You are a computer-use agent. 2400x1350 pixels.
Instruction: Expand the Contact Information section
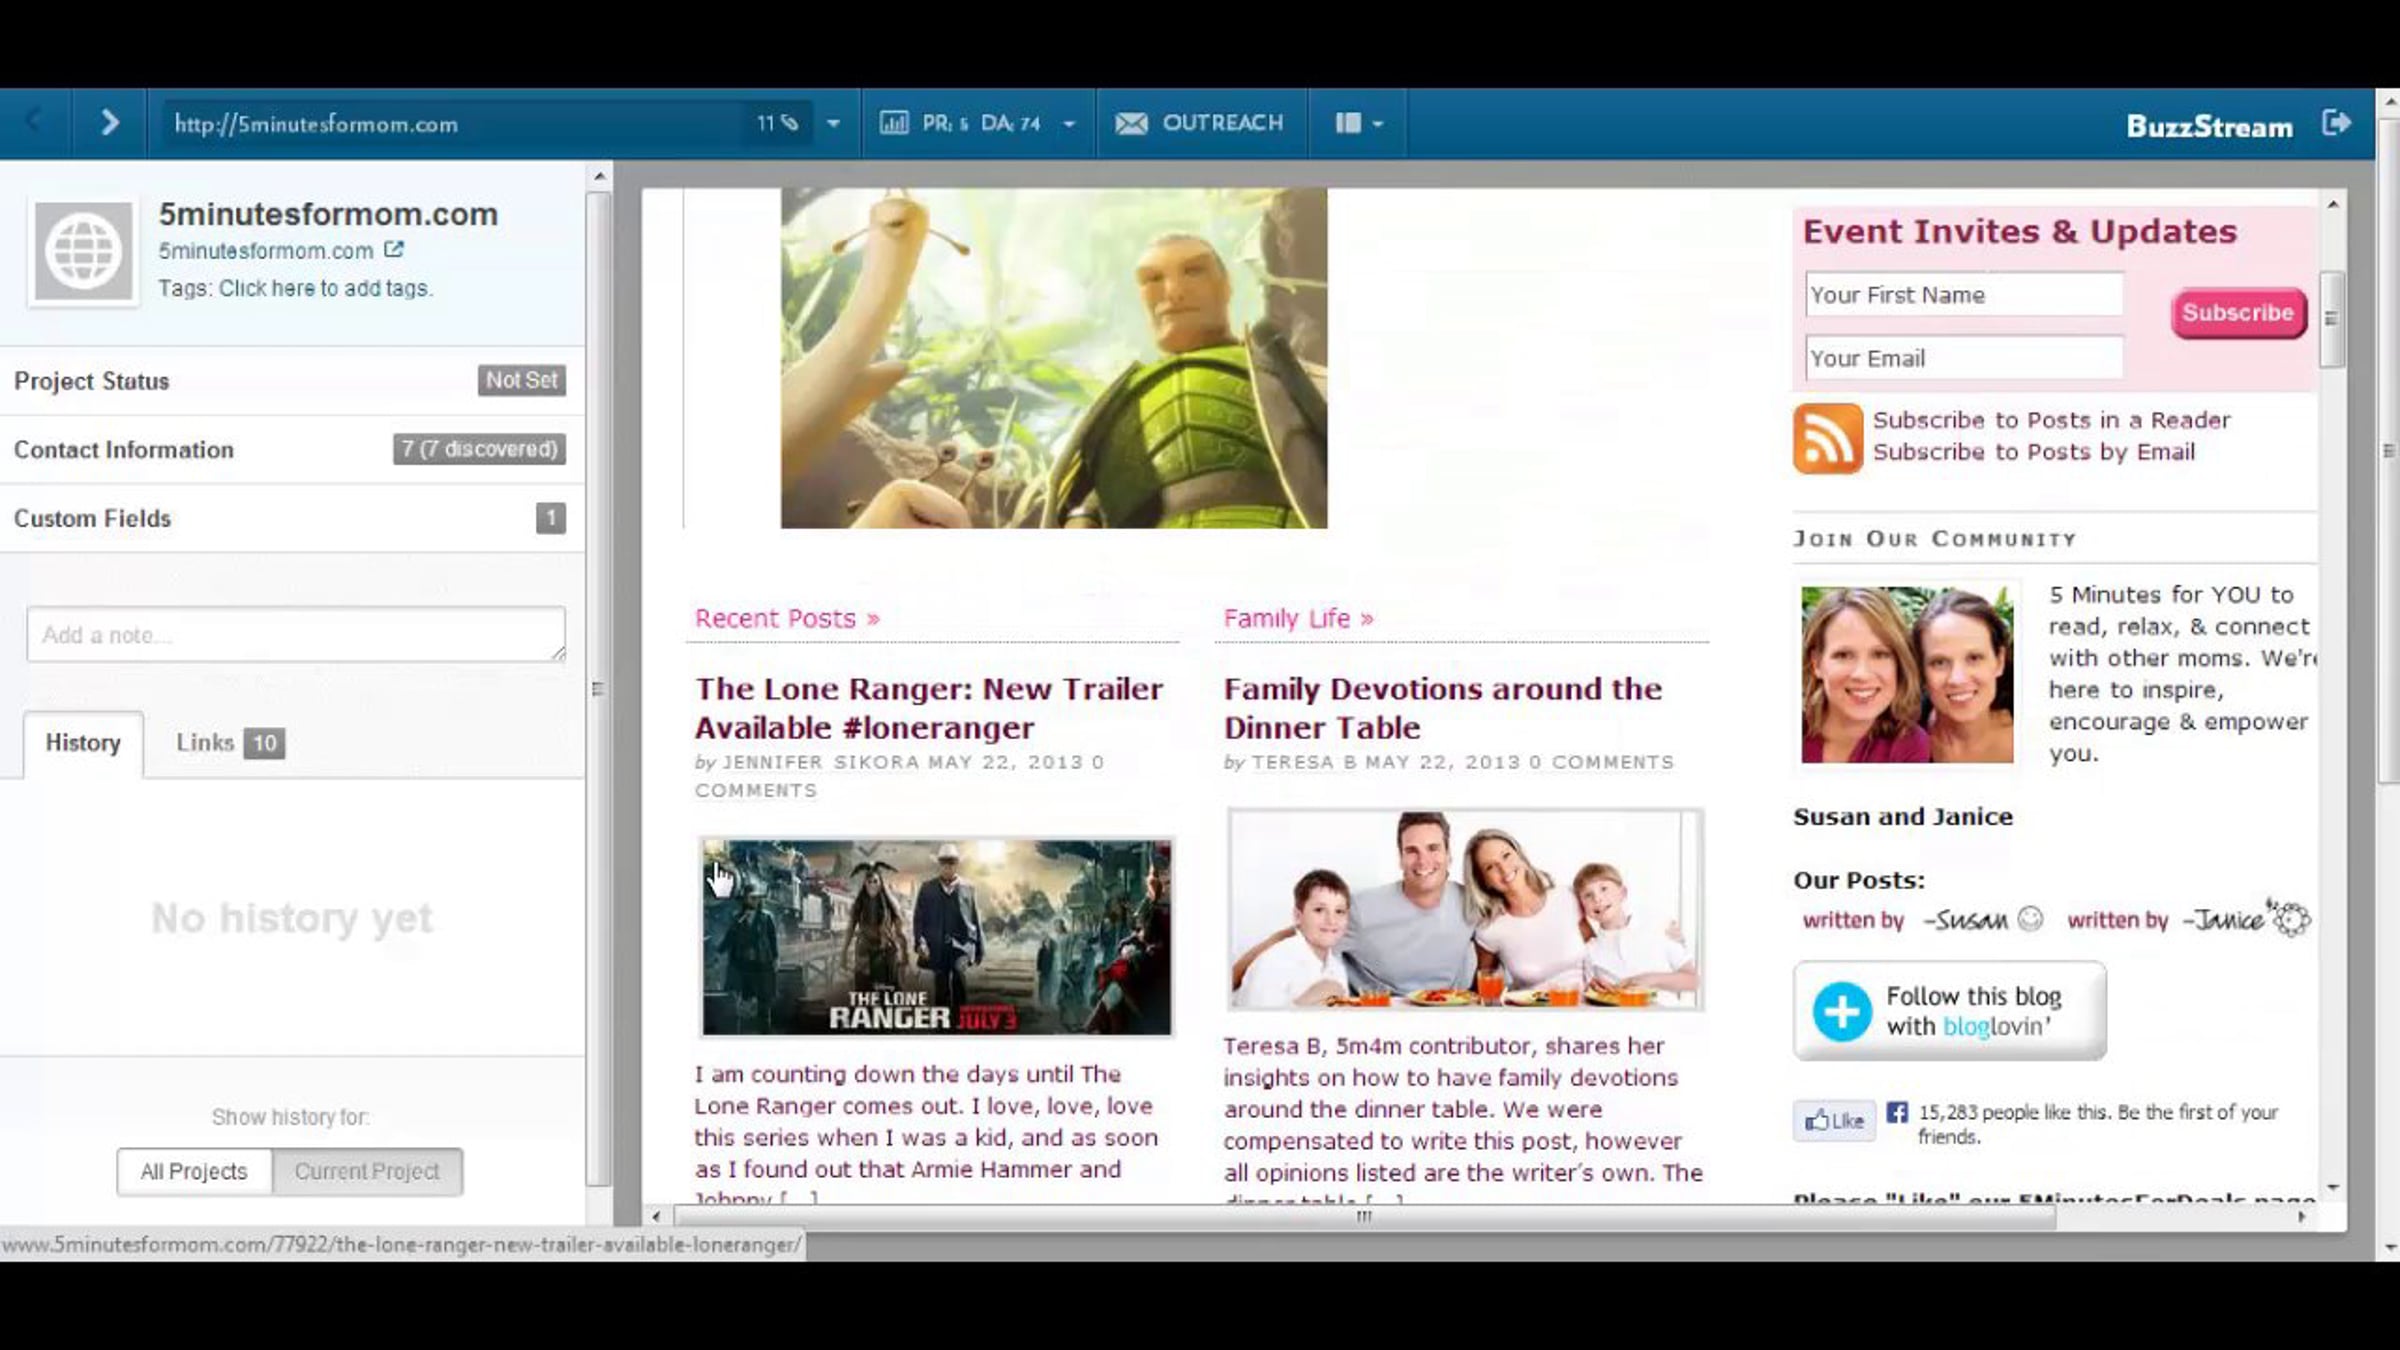tap(292, 449)
